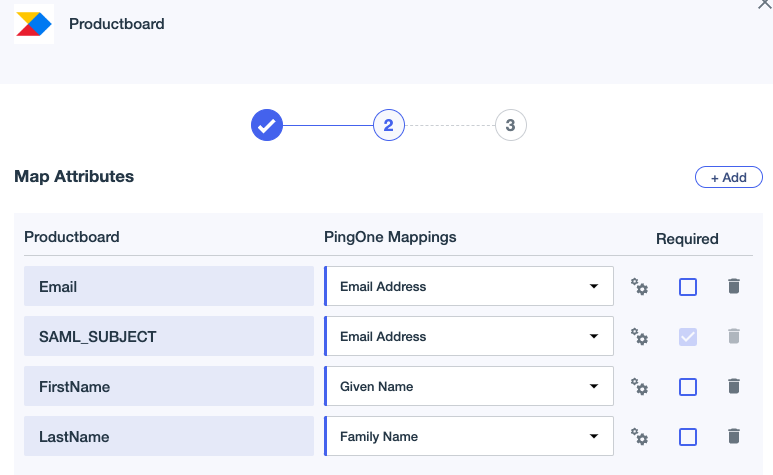Screen dimensions: 773x475
Task: Click the Productboard logo icon
Action: (34, 24)
